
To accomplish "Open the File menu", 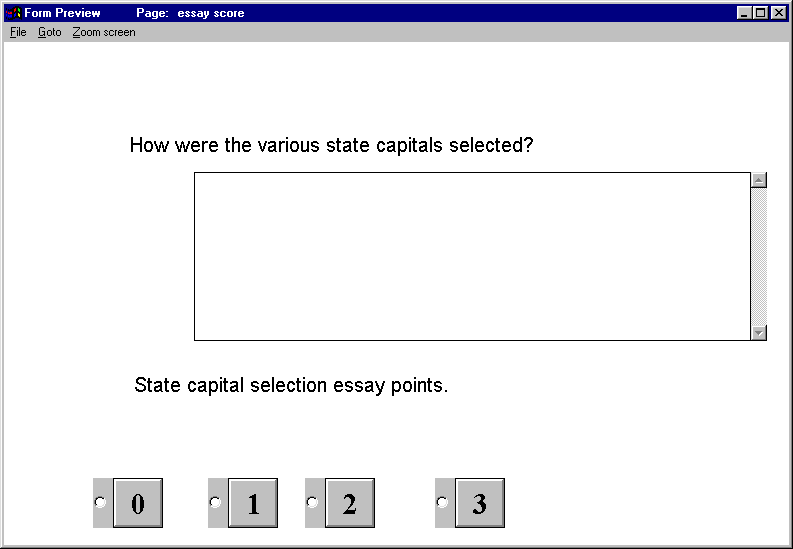I will click(18, 32).
